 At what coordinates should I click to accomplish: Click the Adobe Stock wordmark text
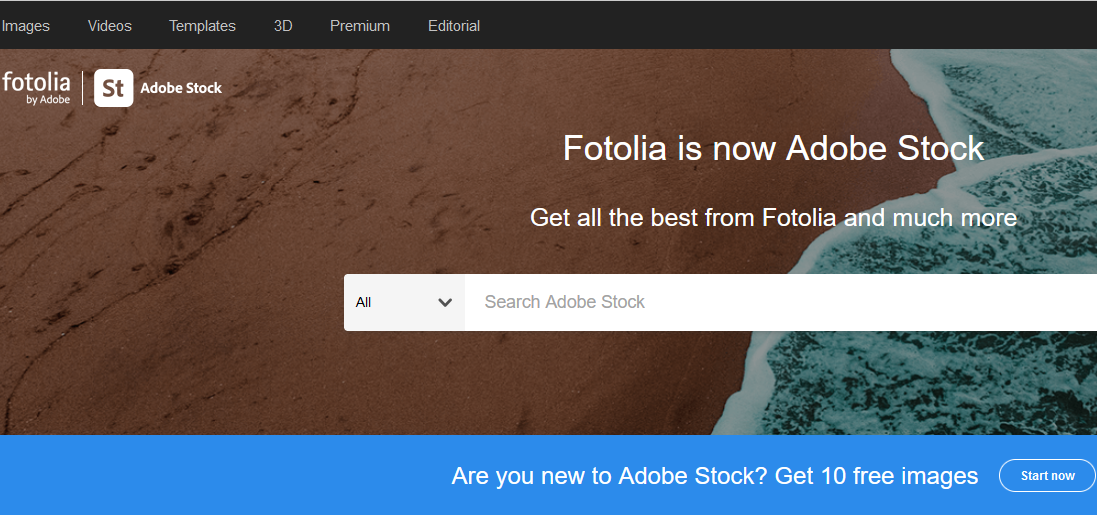(x=181, y=88)
